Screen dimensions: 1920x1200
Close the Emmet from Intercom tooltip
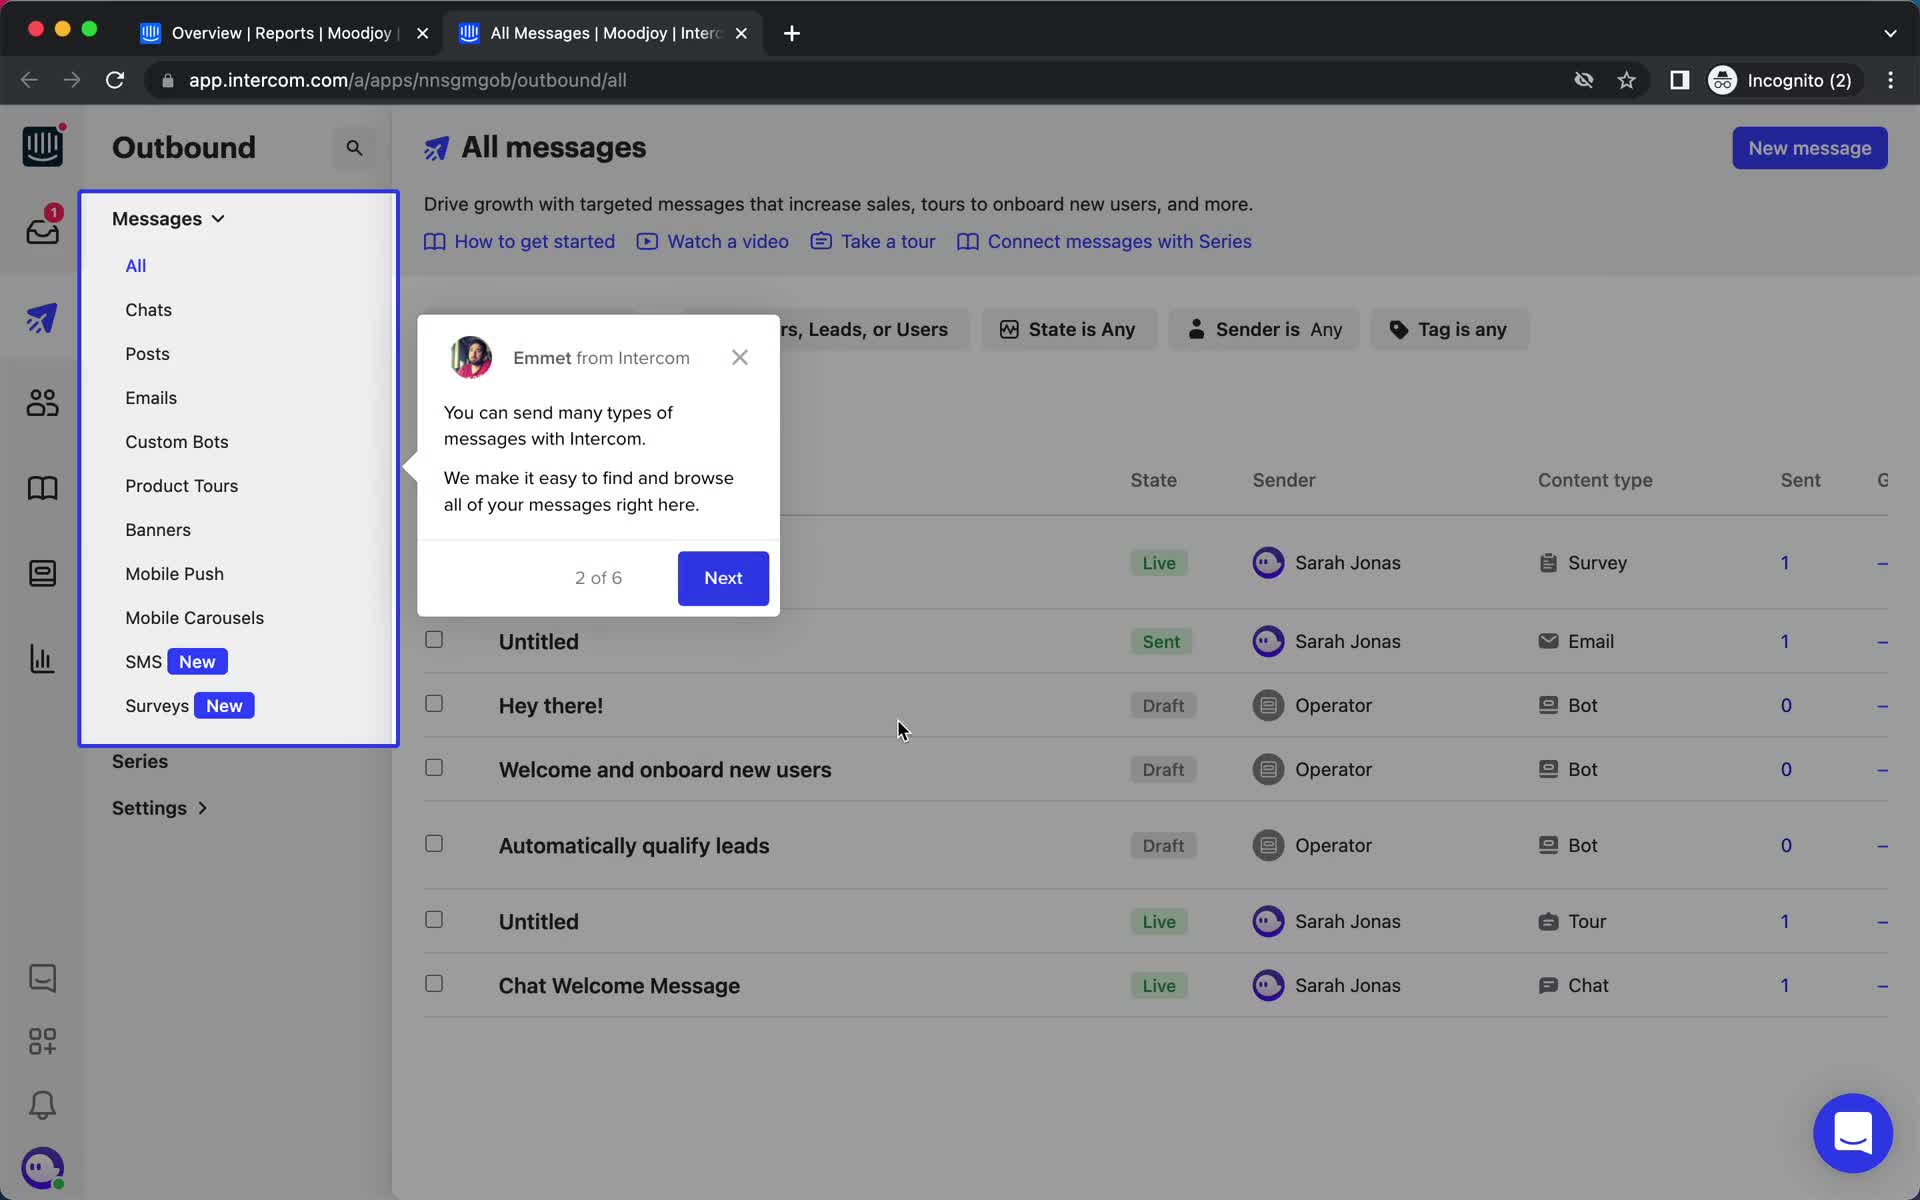click(739, 357)
